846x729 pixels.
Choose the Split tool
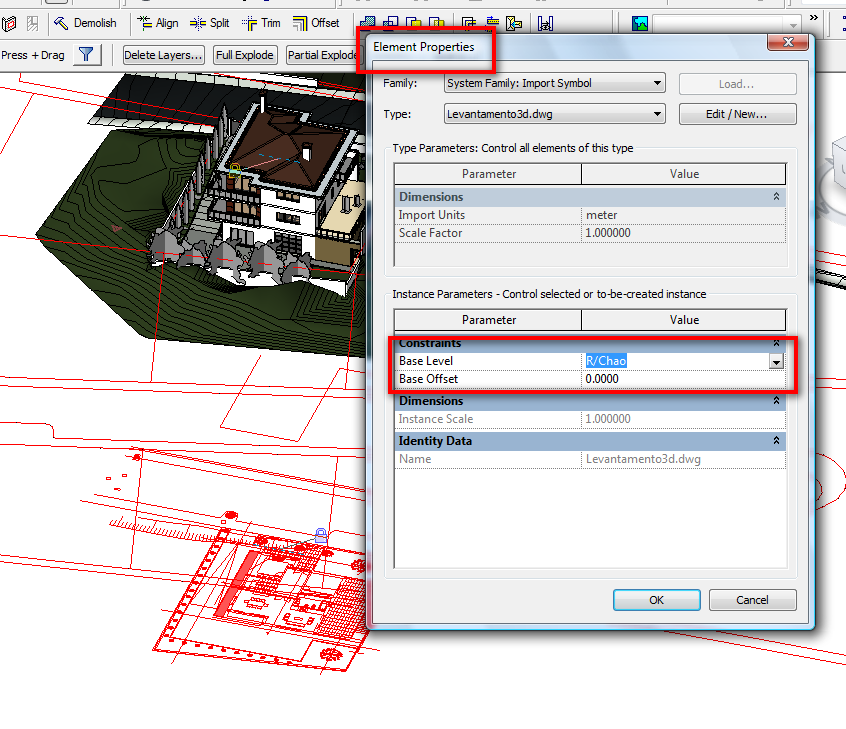pos(209,23)
